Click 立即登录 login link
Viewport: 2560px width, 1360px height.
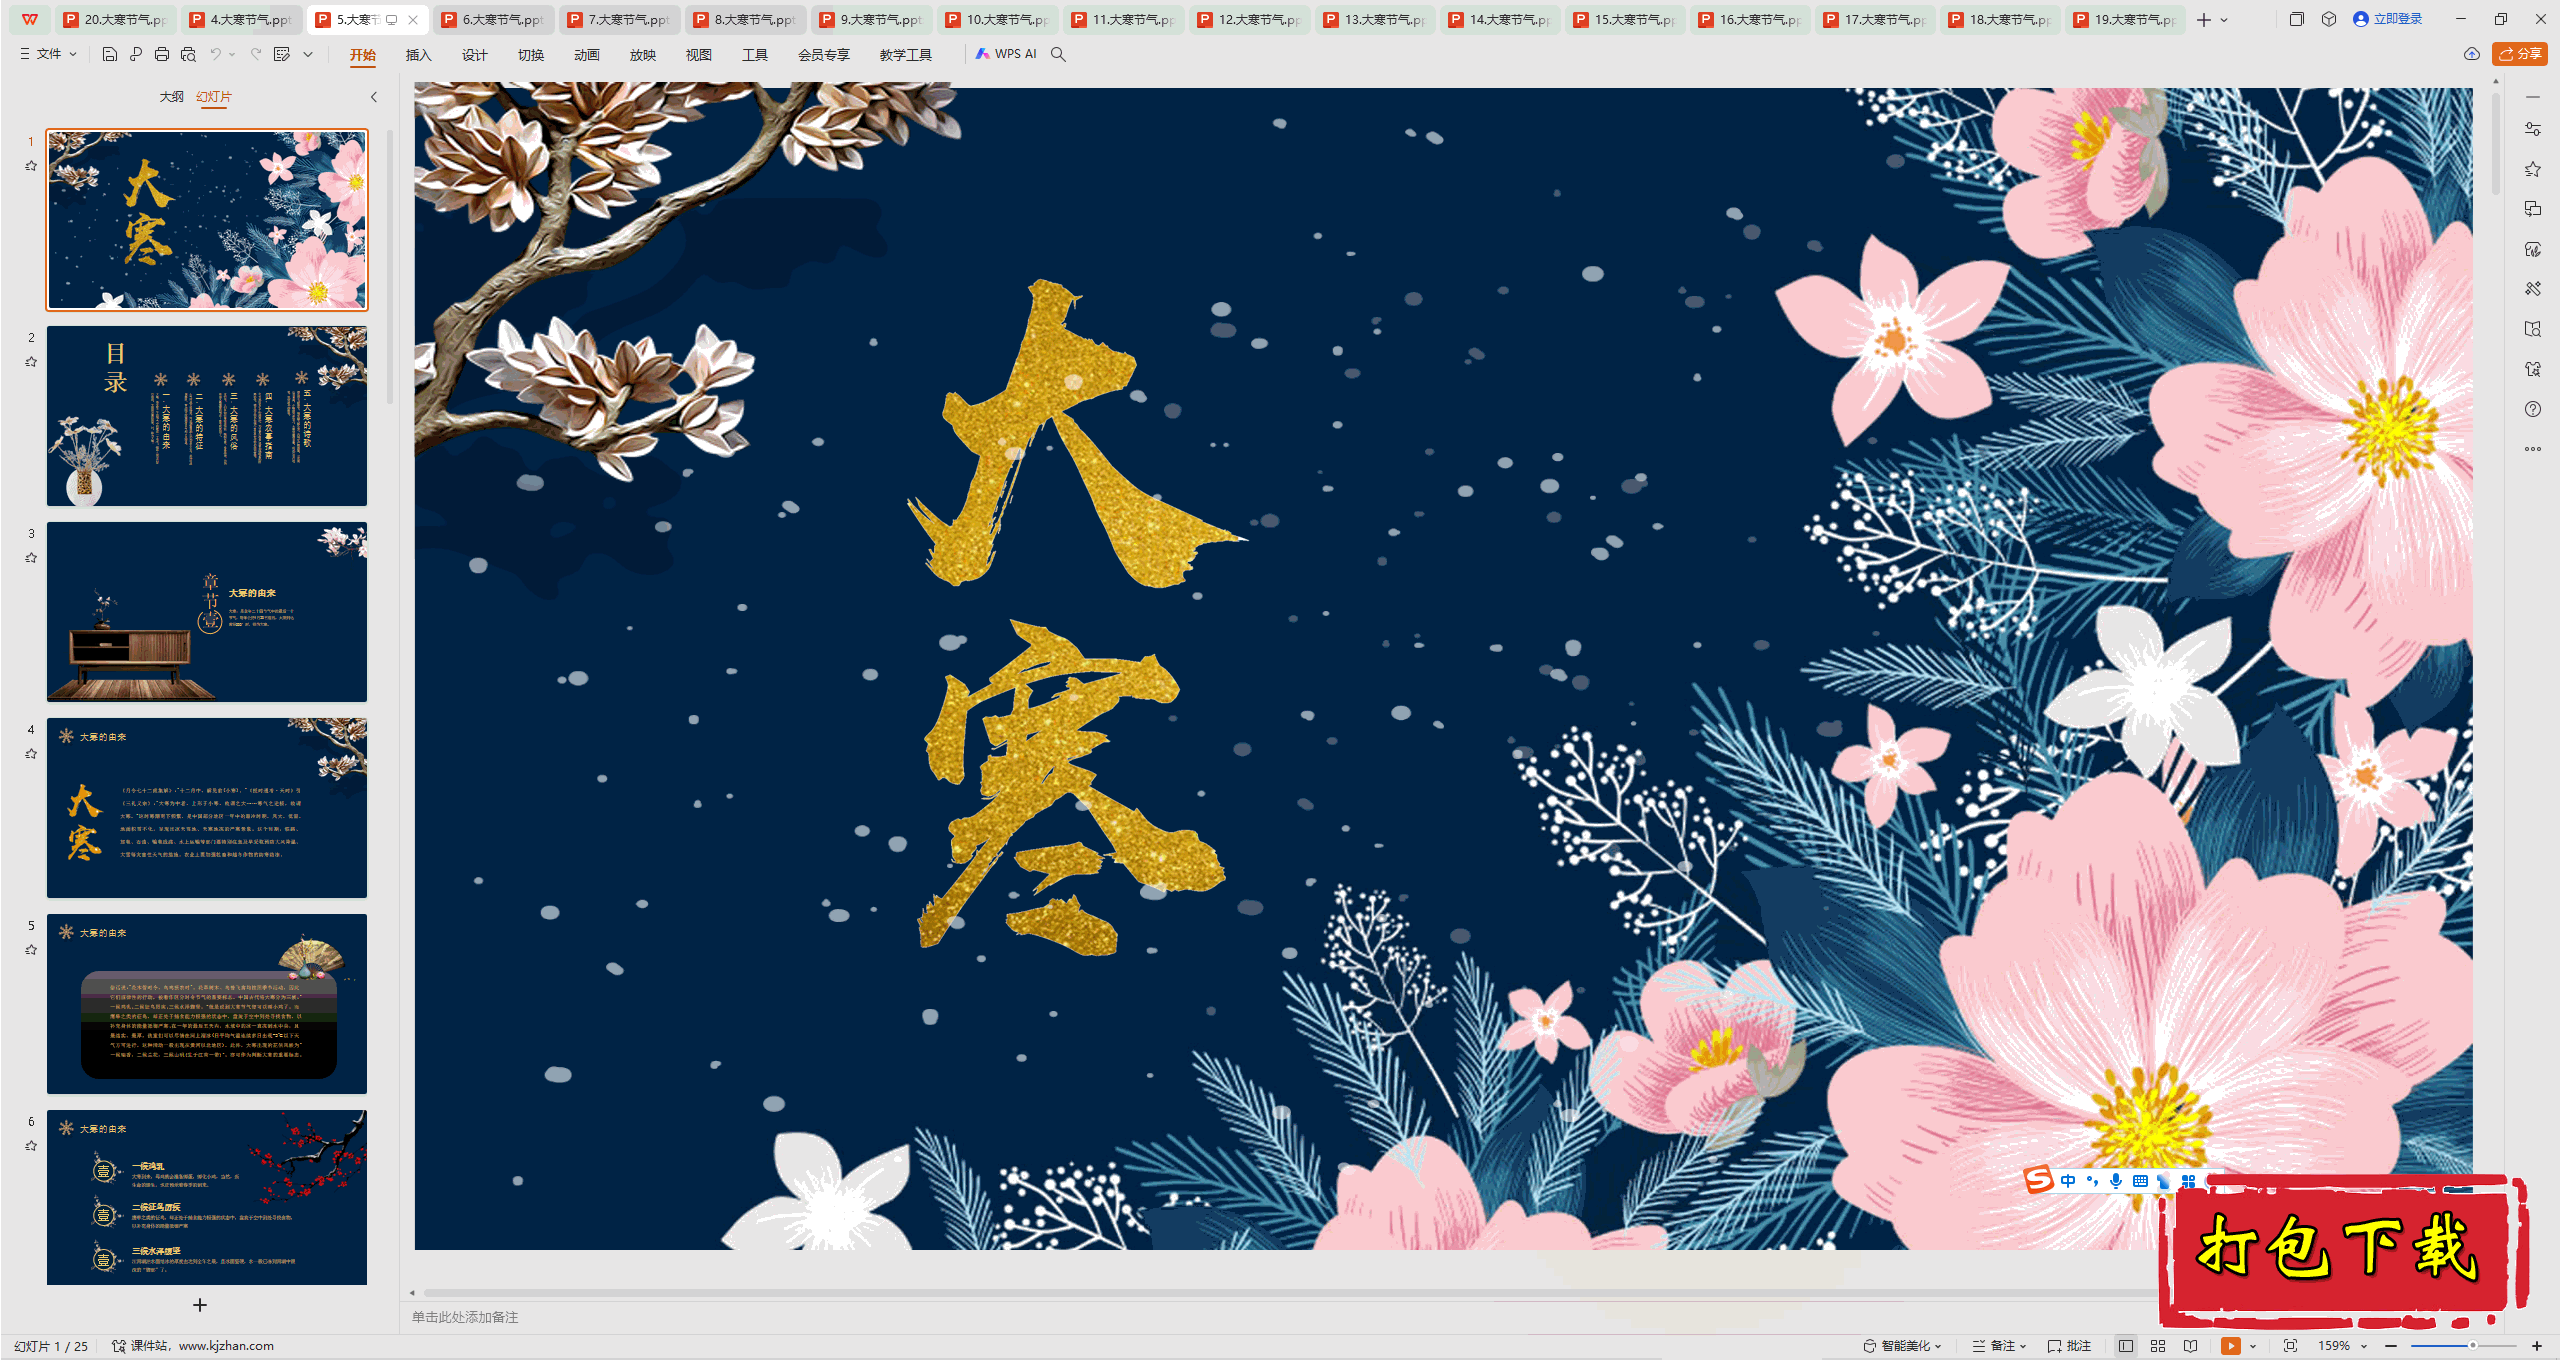(2388, 19)
